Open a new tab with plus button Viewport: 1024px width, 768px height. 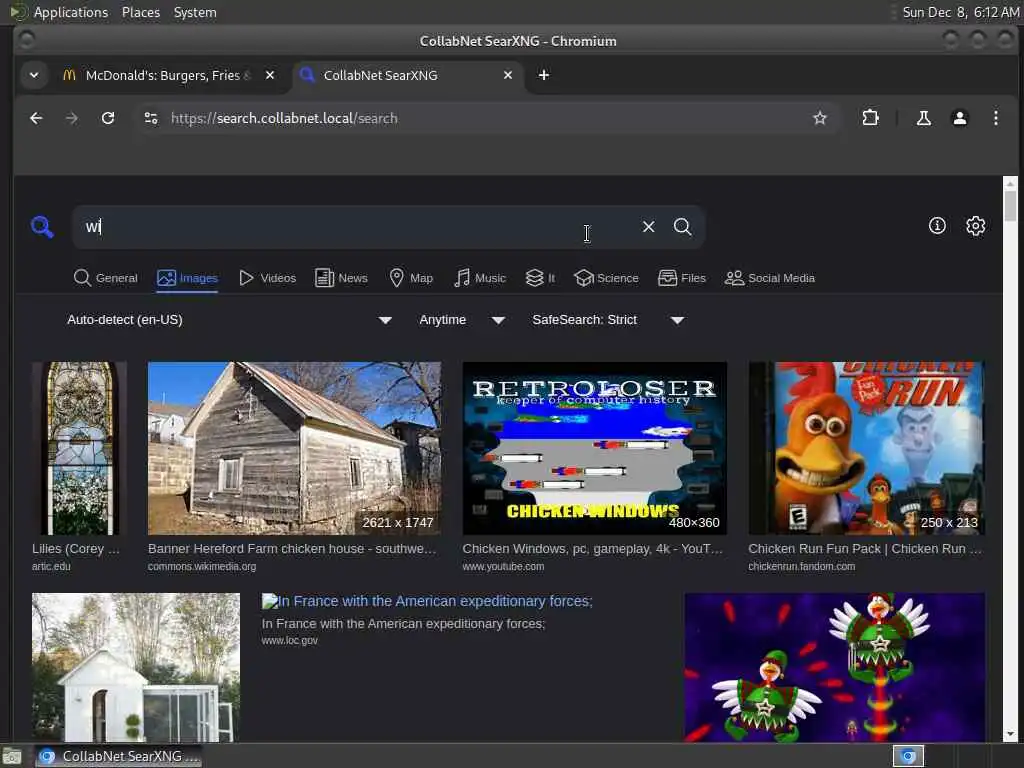(543, 75)
